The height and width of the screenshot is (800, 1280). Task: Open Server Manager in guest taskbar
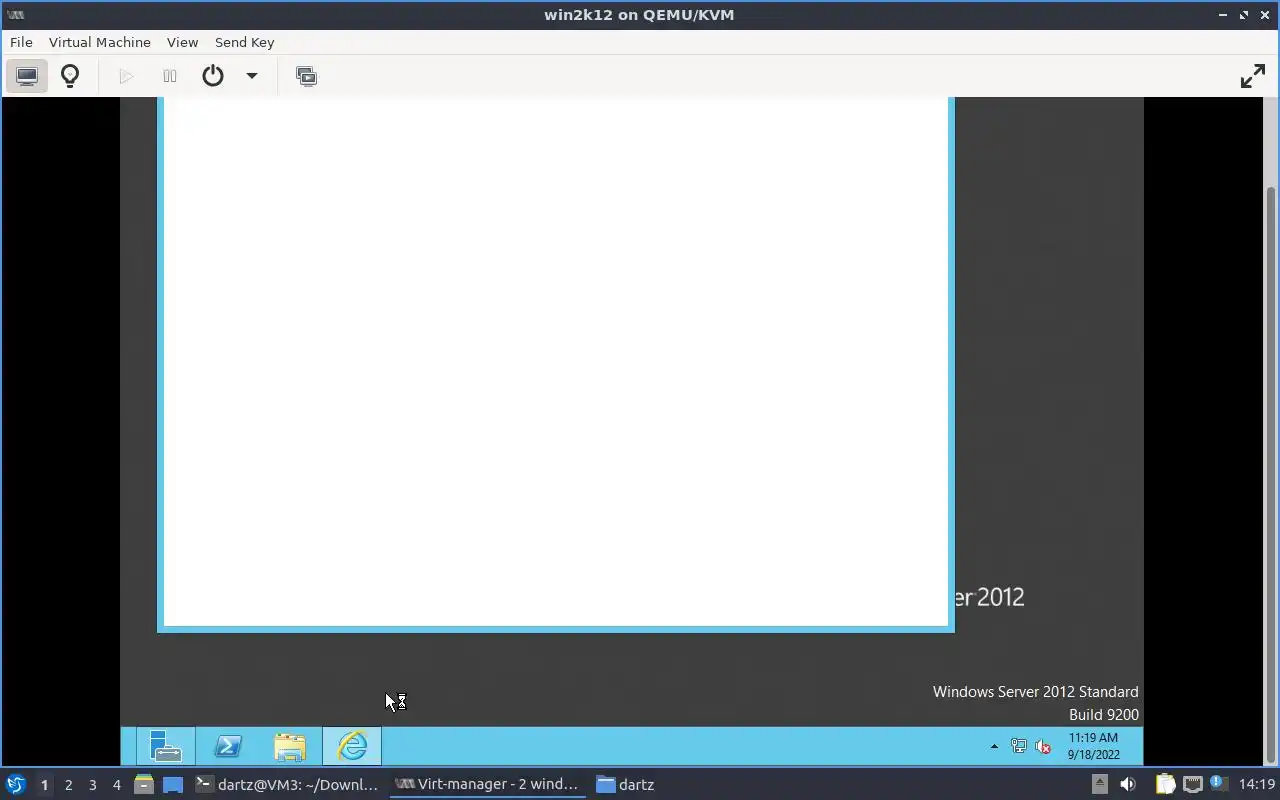pos(165,746)
